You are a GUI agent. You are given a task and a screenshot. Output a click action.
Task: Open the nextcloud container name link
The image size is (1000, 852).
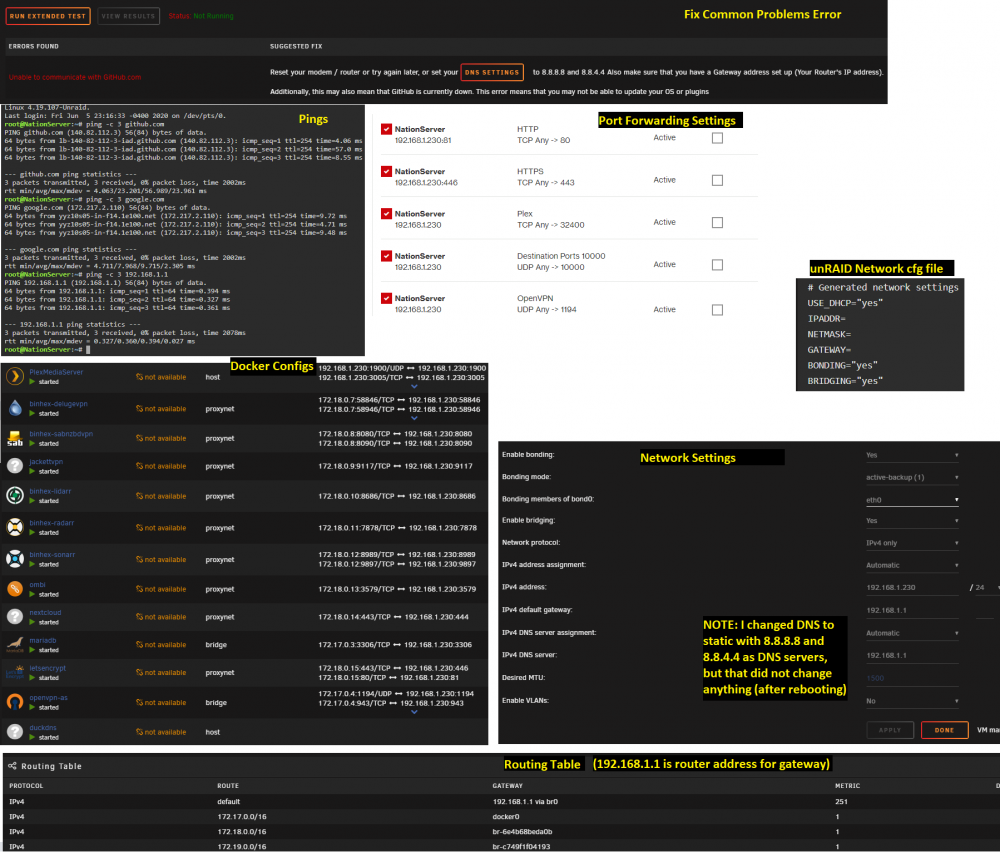(45, 612)
